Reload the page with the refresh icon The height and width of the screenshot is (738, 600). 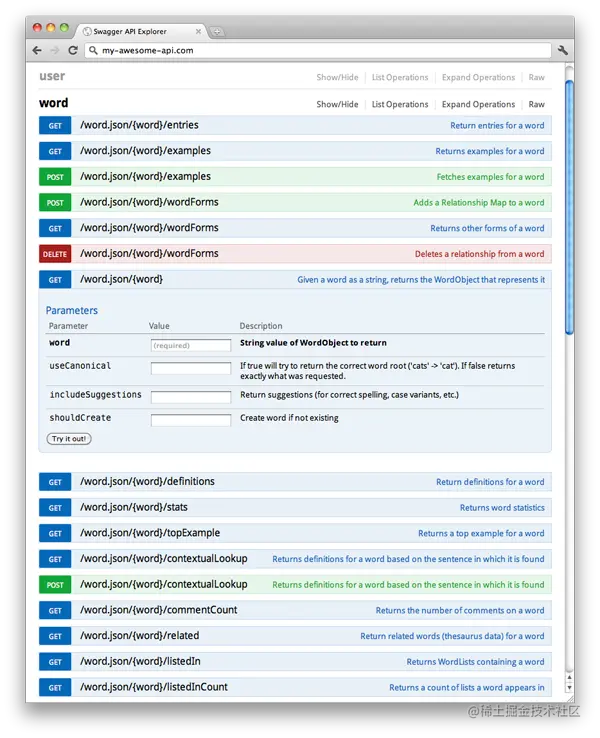(73, 50)
